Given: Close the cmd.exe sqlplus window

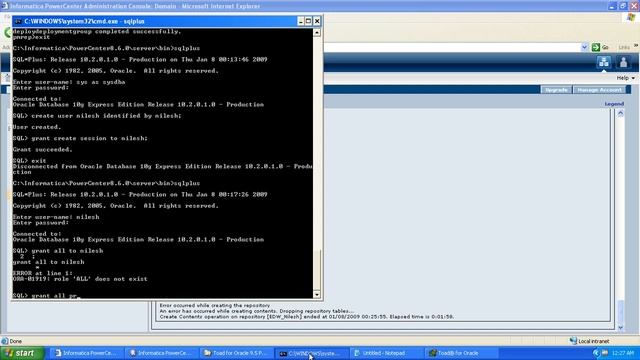Looking at the screenshot, I should point(317,21).
